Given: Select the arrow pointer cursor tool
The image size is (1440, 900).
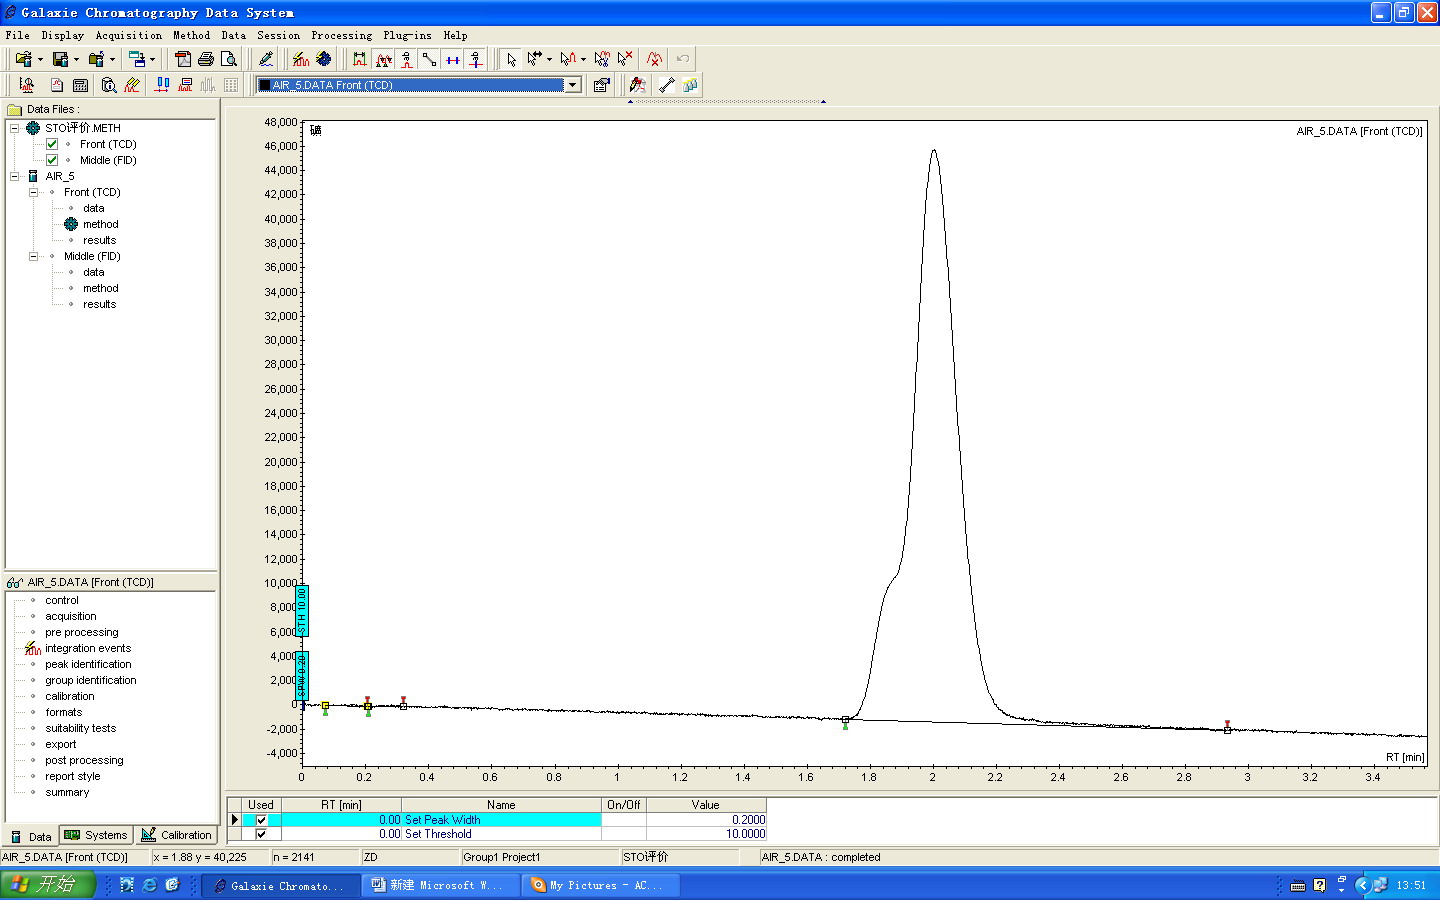Looking at the screenshot, I should pos(511,59).
